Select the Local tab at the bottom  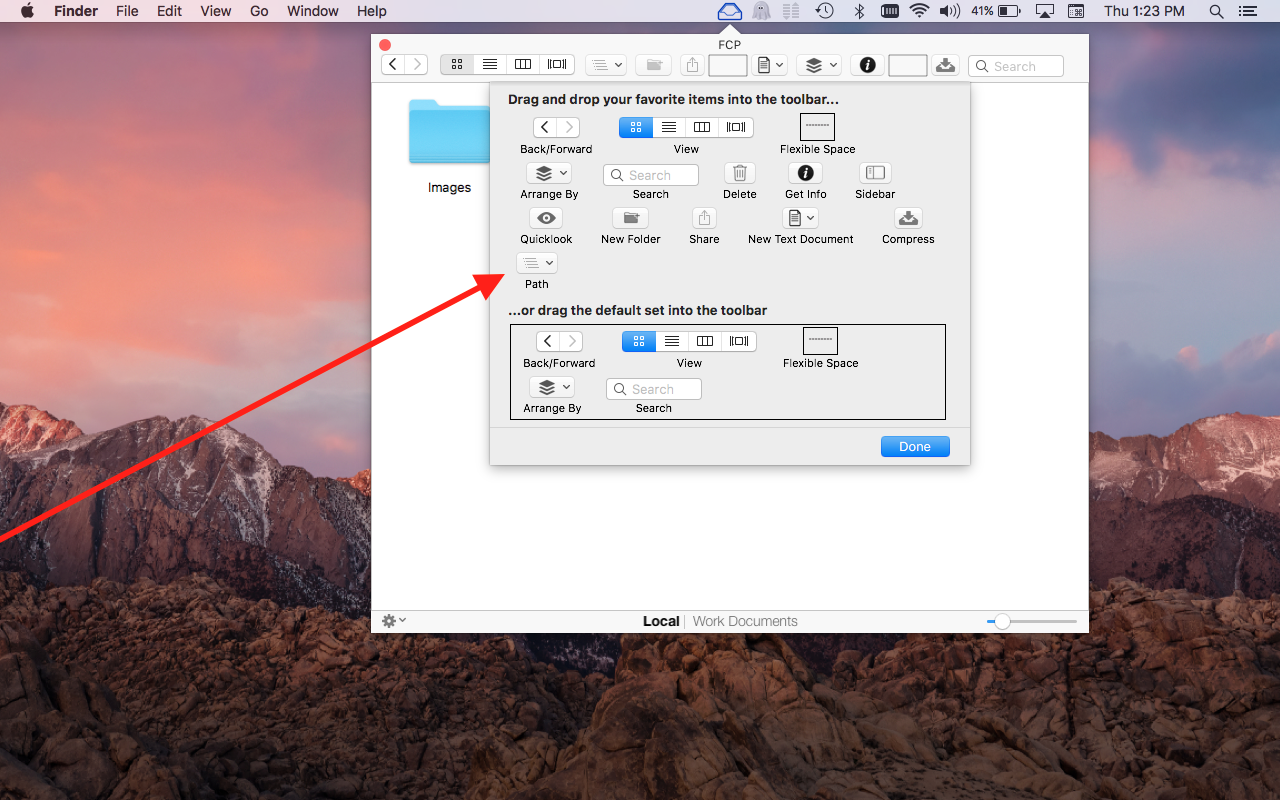(x=661, y=621)
